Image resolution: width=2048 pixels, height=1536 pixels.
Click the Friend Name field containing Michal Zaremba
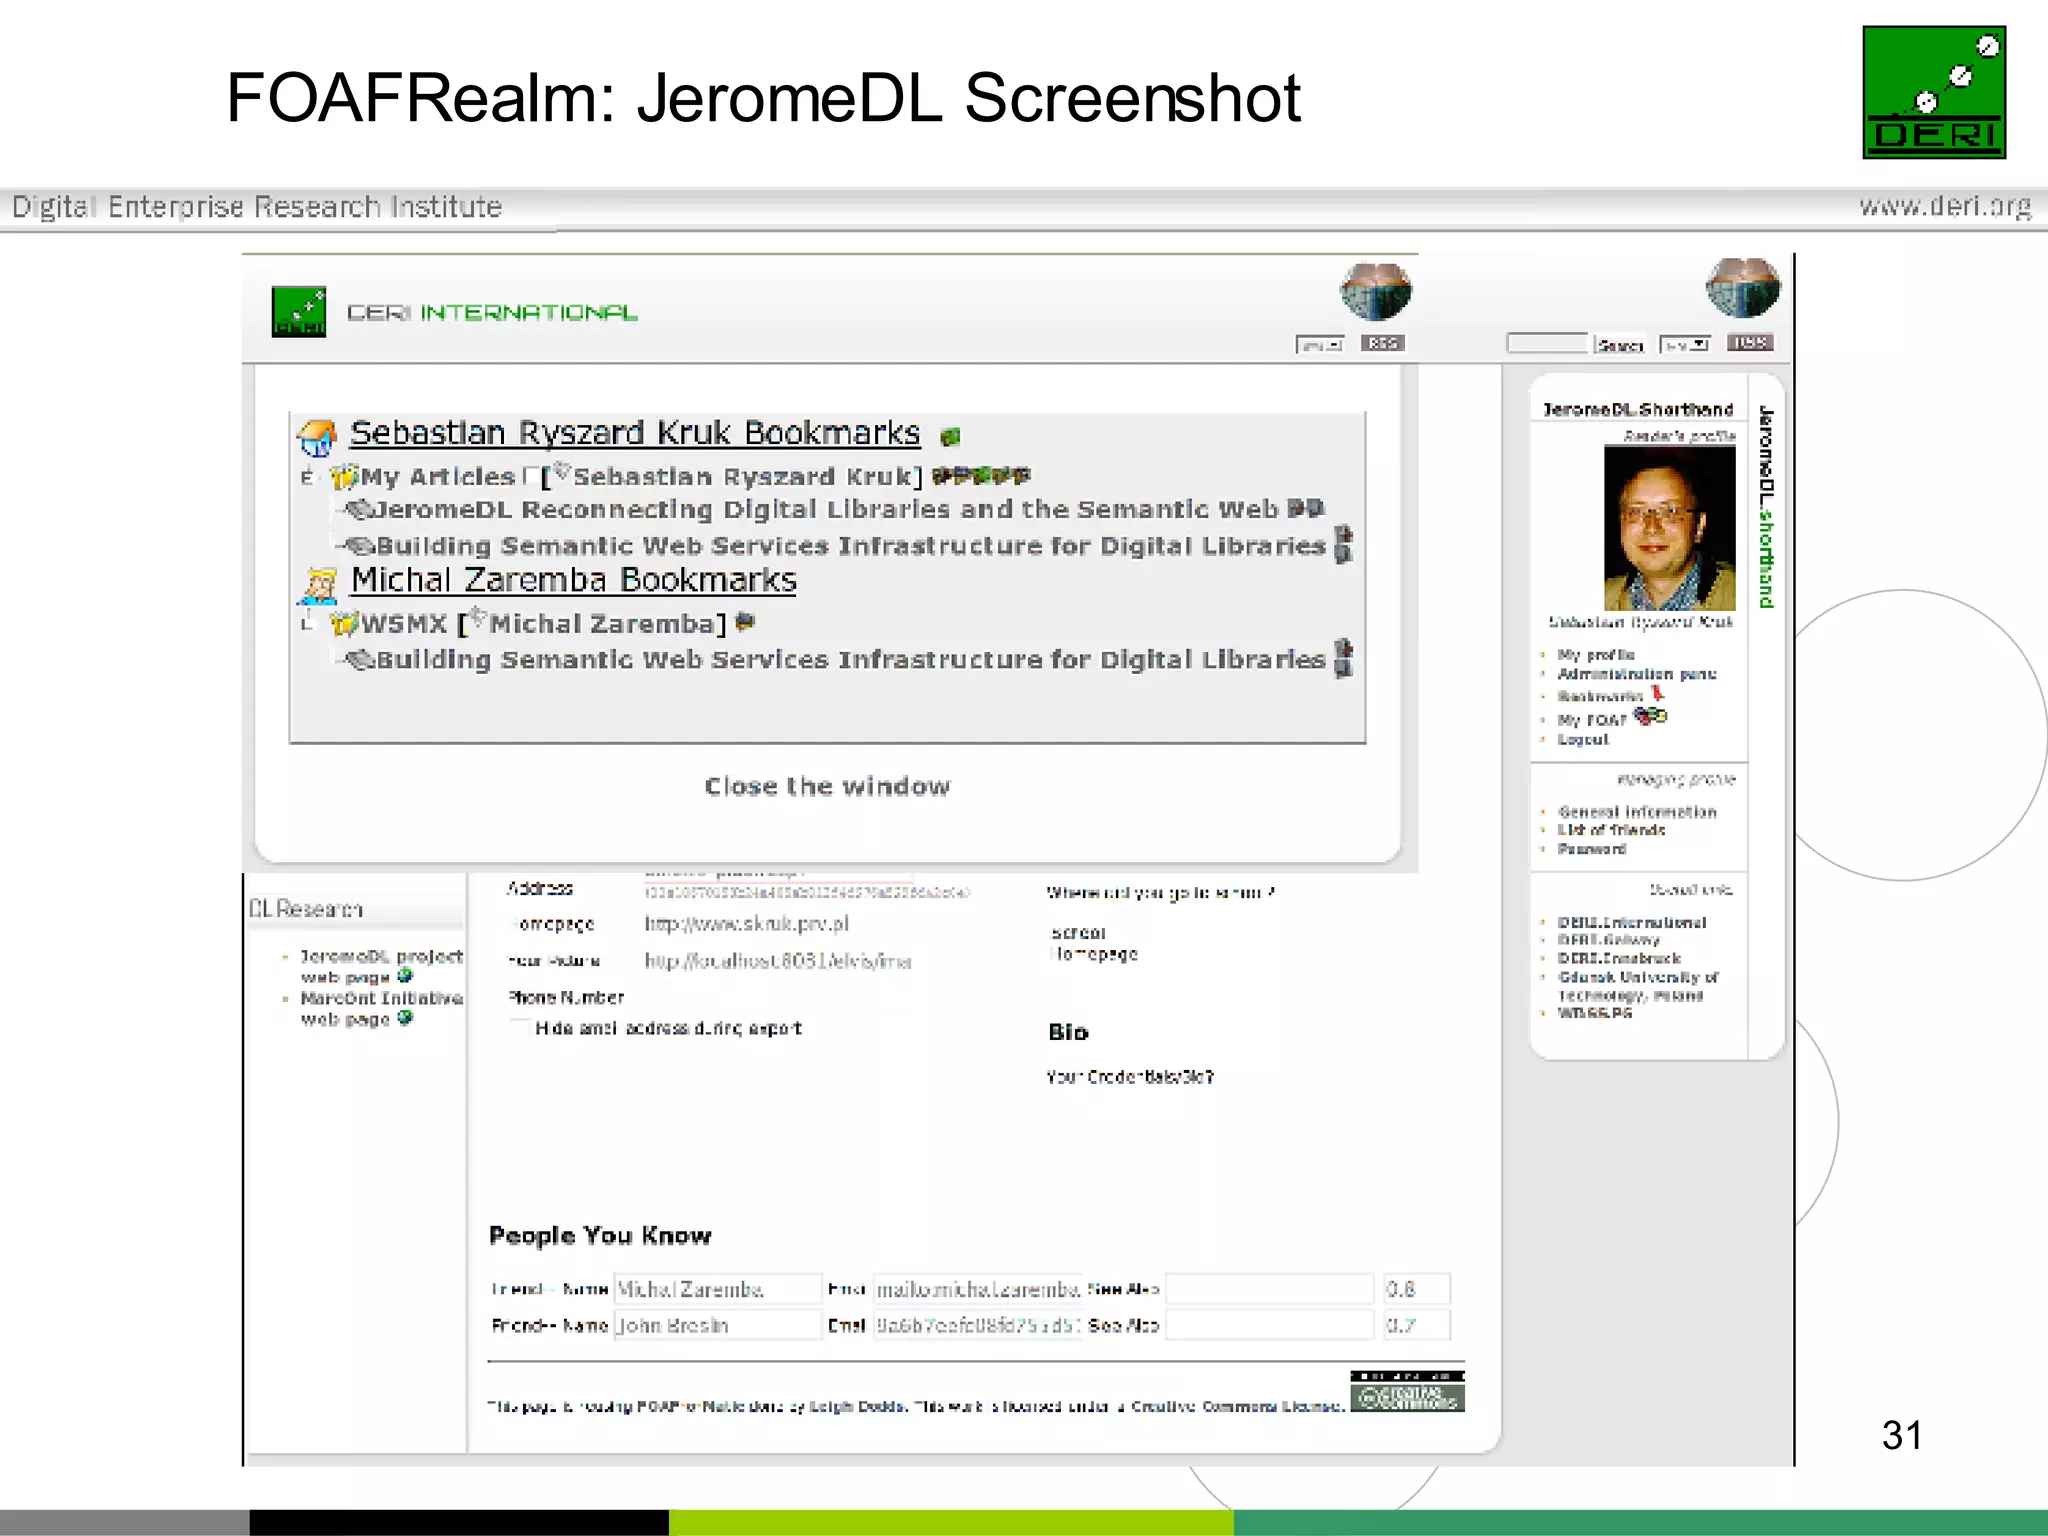coord(717,1289)
